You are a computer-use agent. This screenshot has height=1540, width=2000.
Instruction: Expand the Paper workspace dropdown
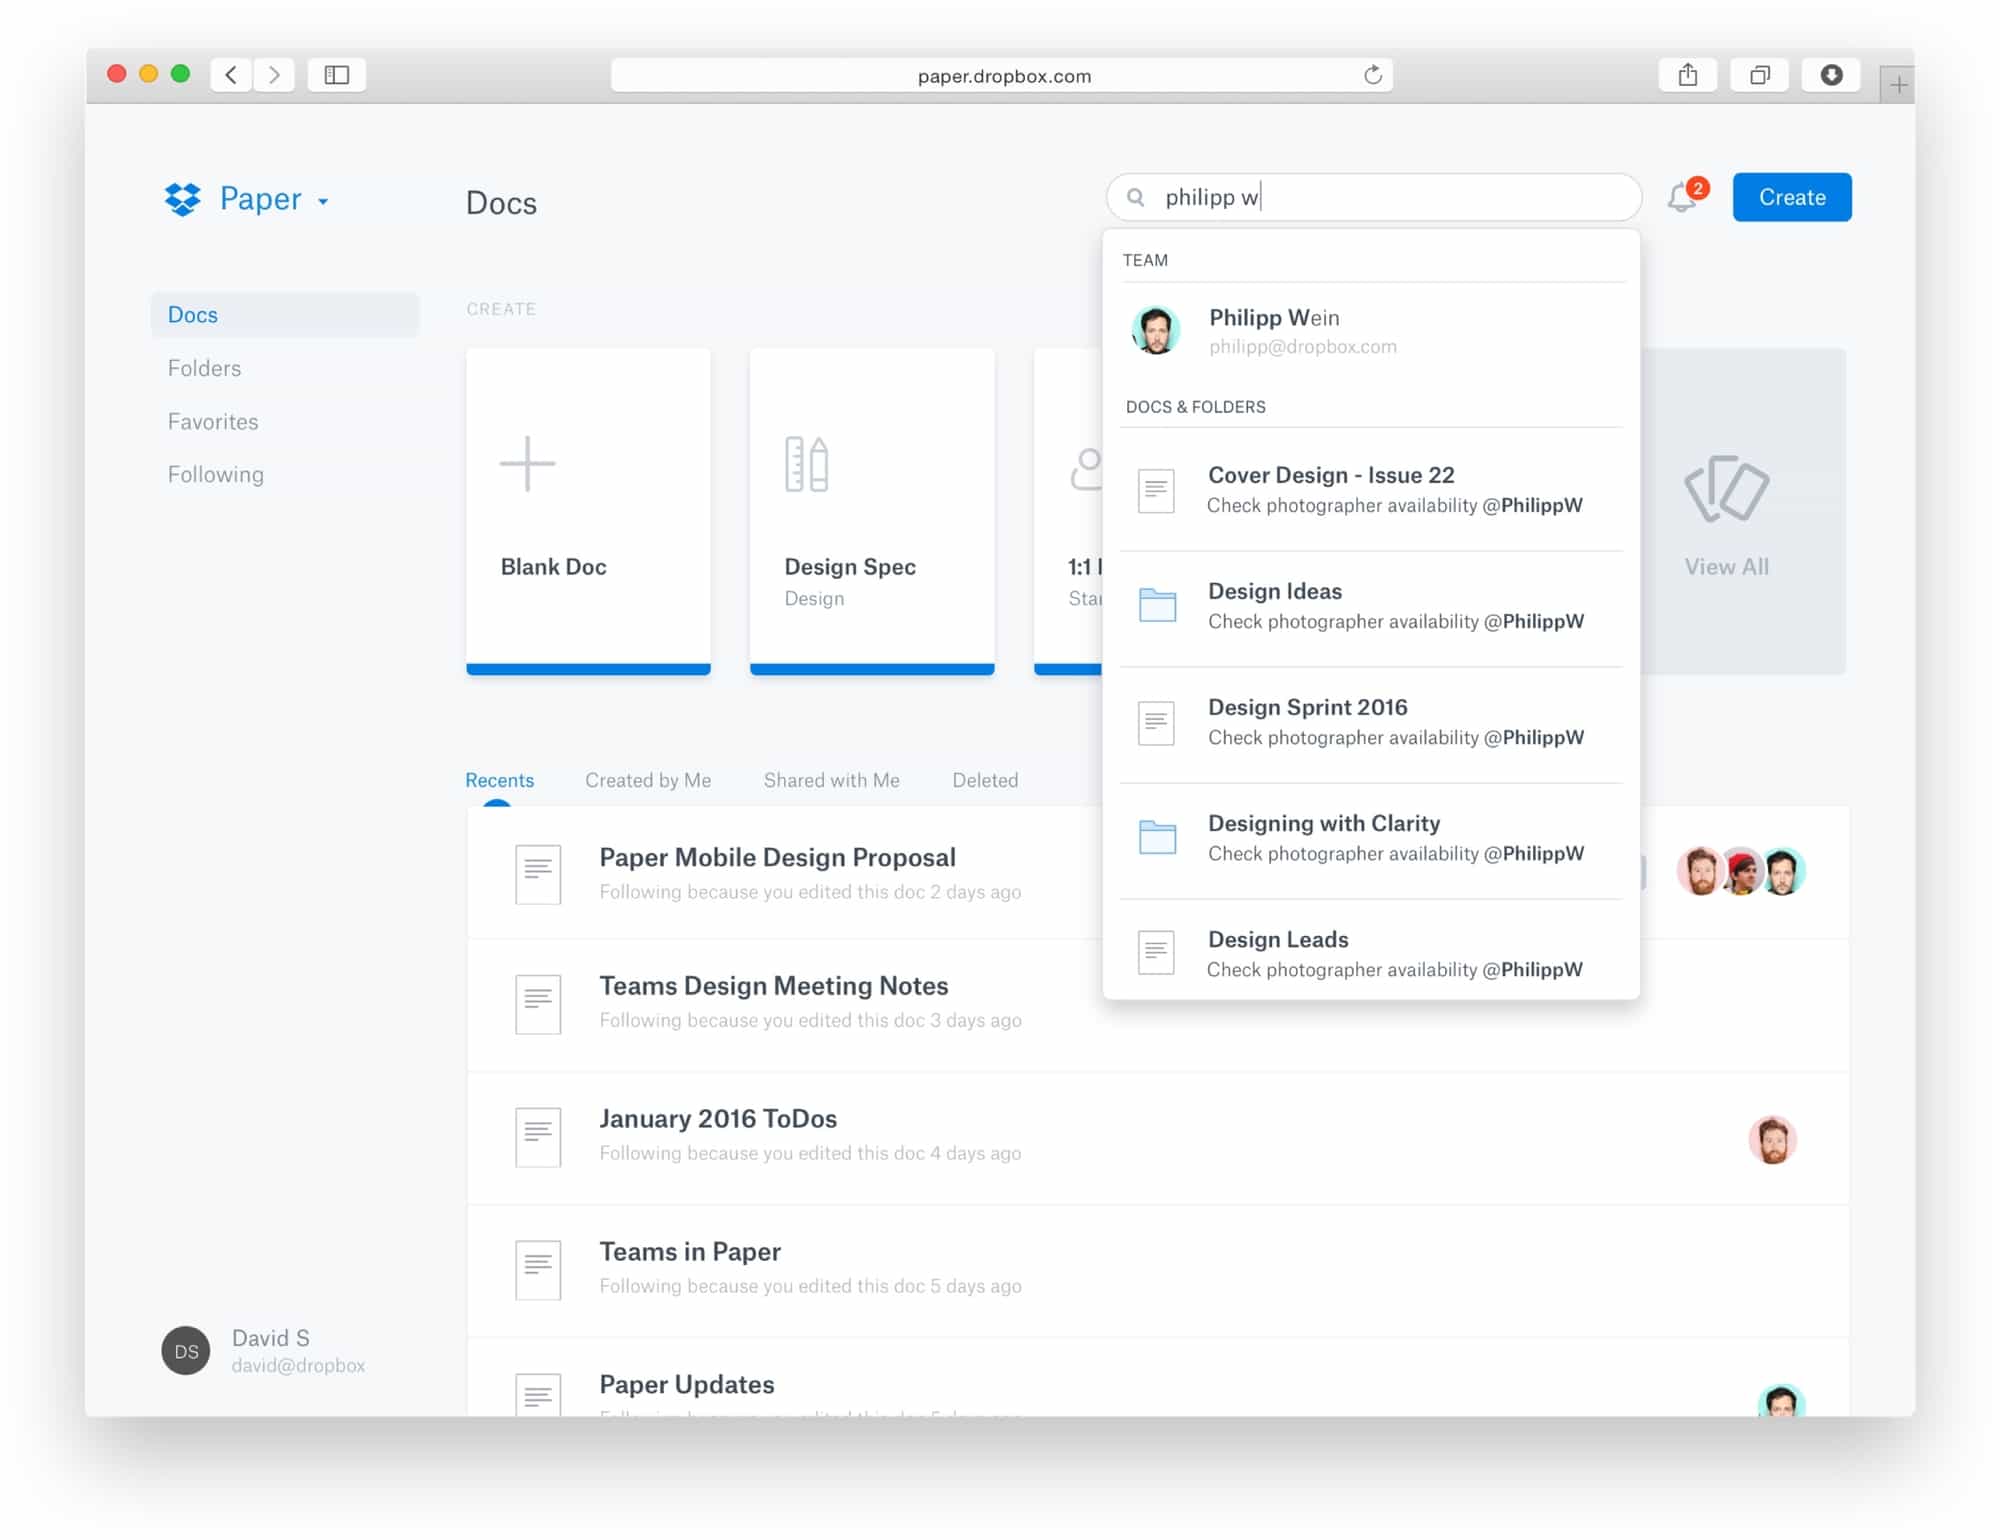[322, 201]
